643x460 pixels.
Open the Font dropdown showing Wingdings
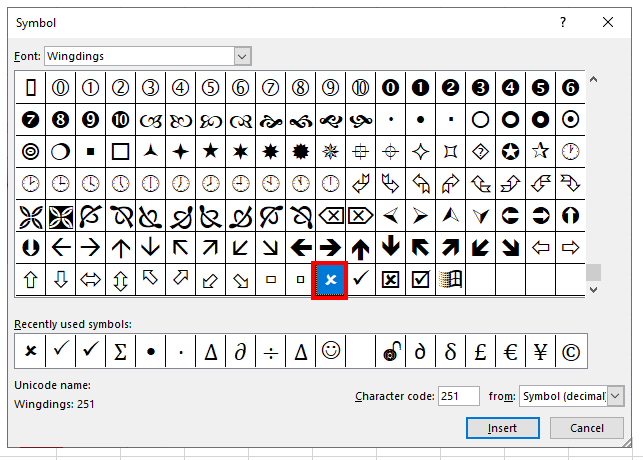point(242,56)
